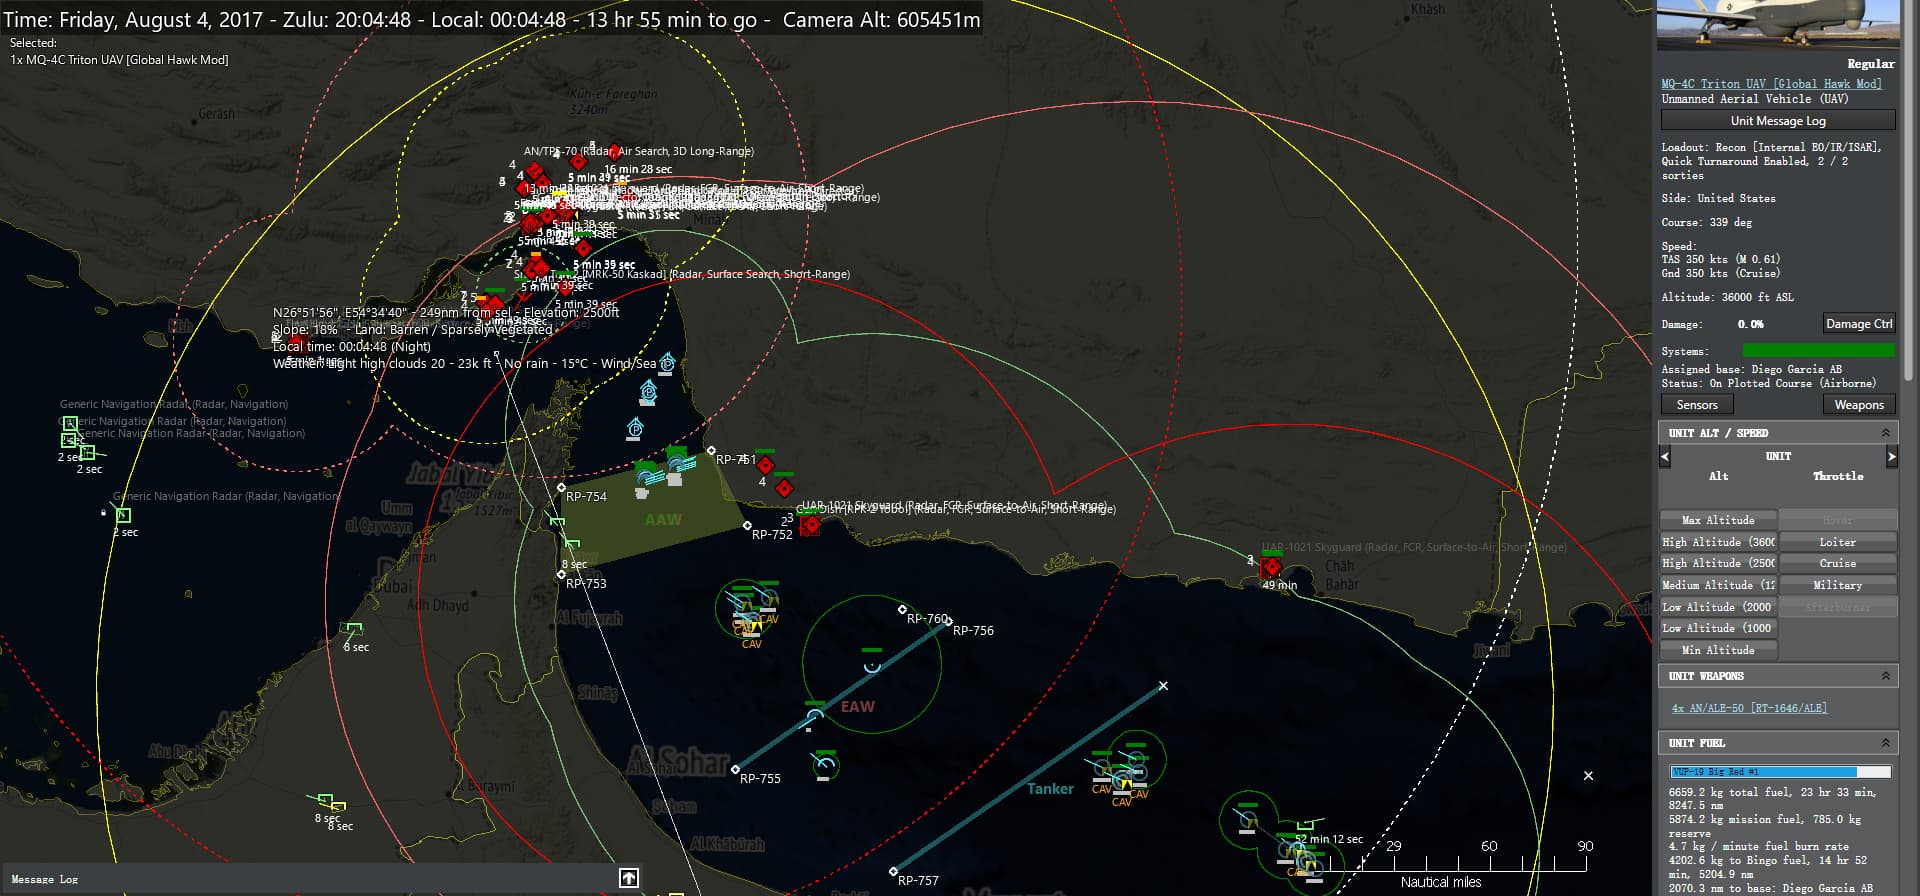1920x896 pixels.
Task: Open MQ-4C Triton UAV database link
Action: click(1771, 84)
